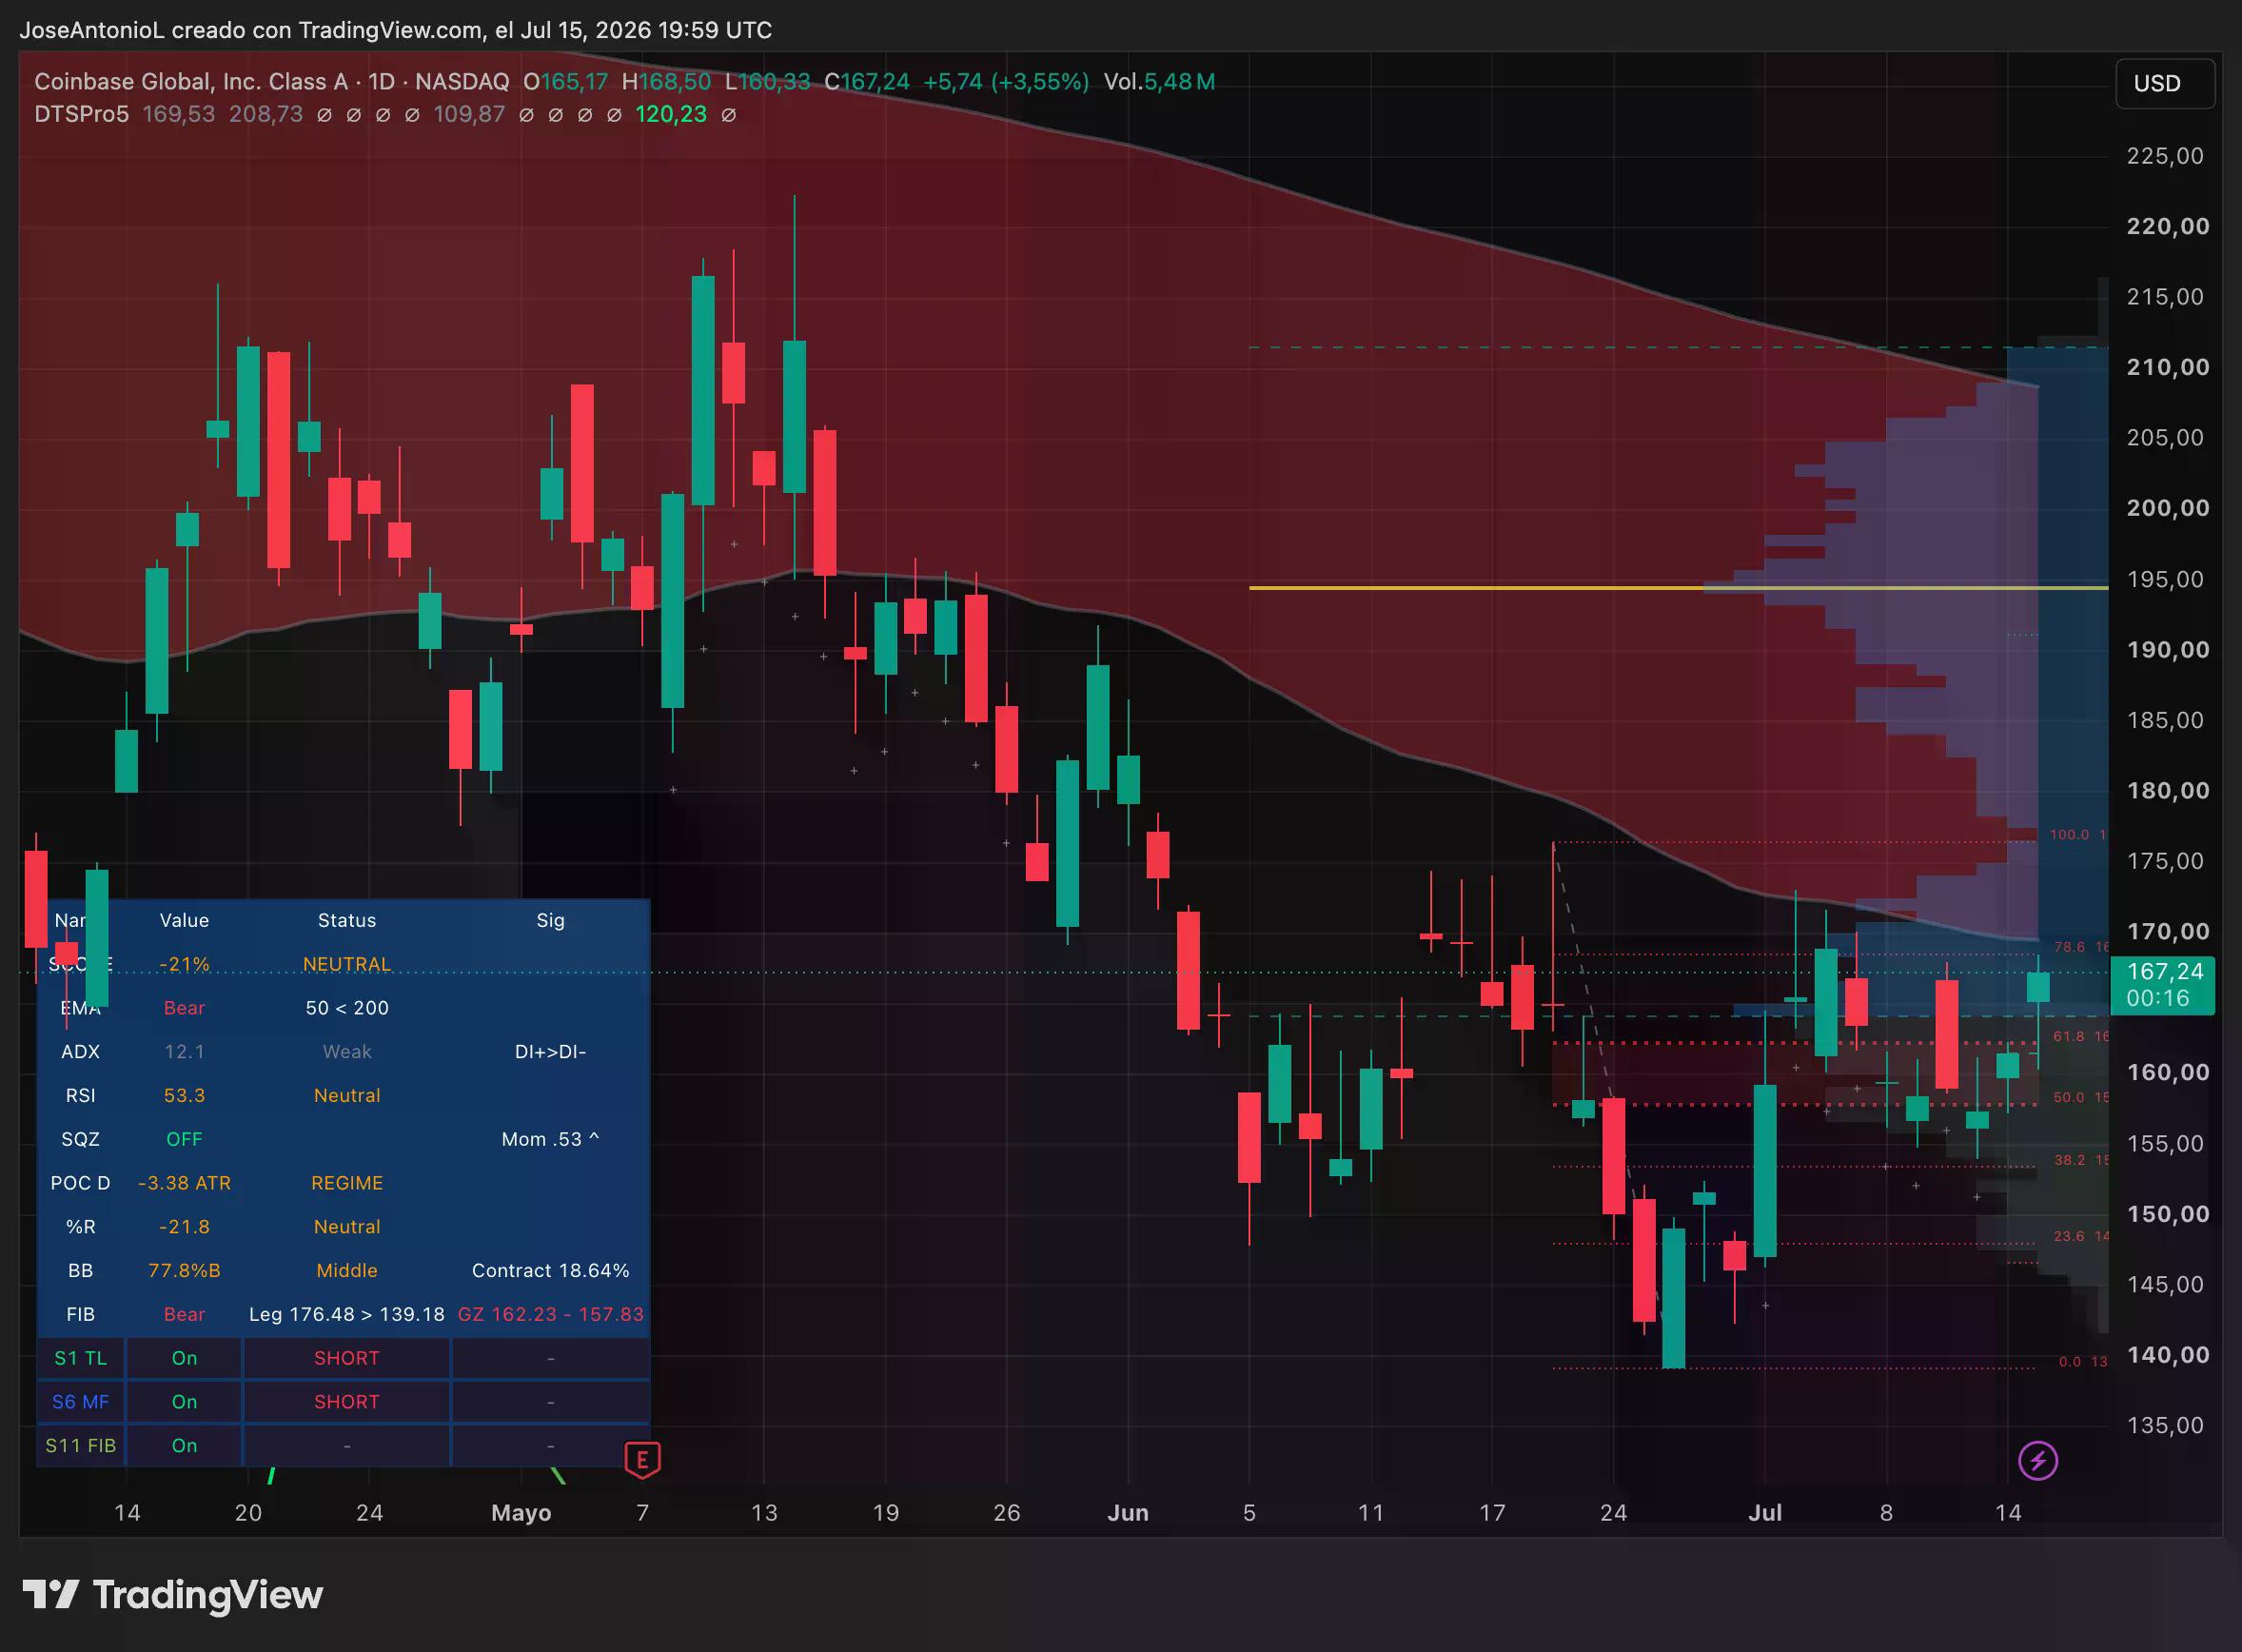Click the On value in S11 FIB row
The height and width of the screenshot is (1652, 2242).
tap(184, 1446)
